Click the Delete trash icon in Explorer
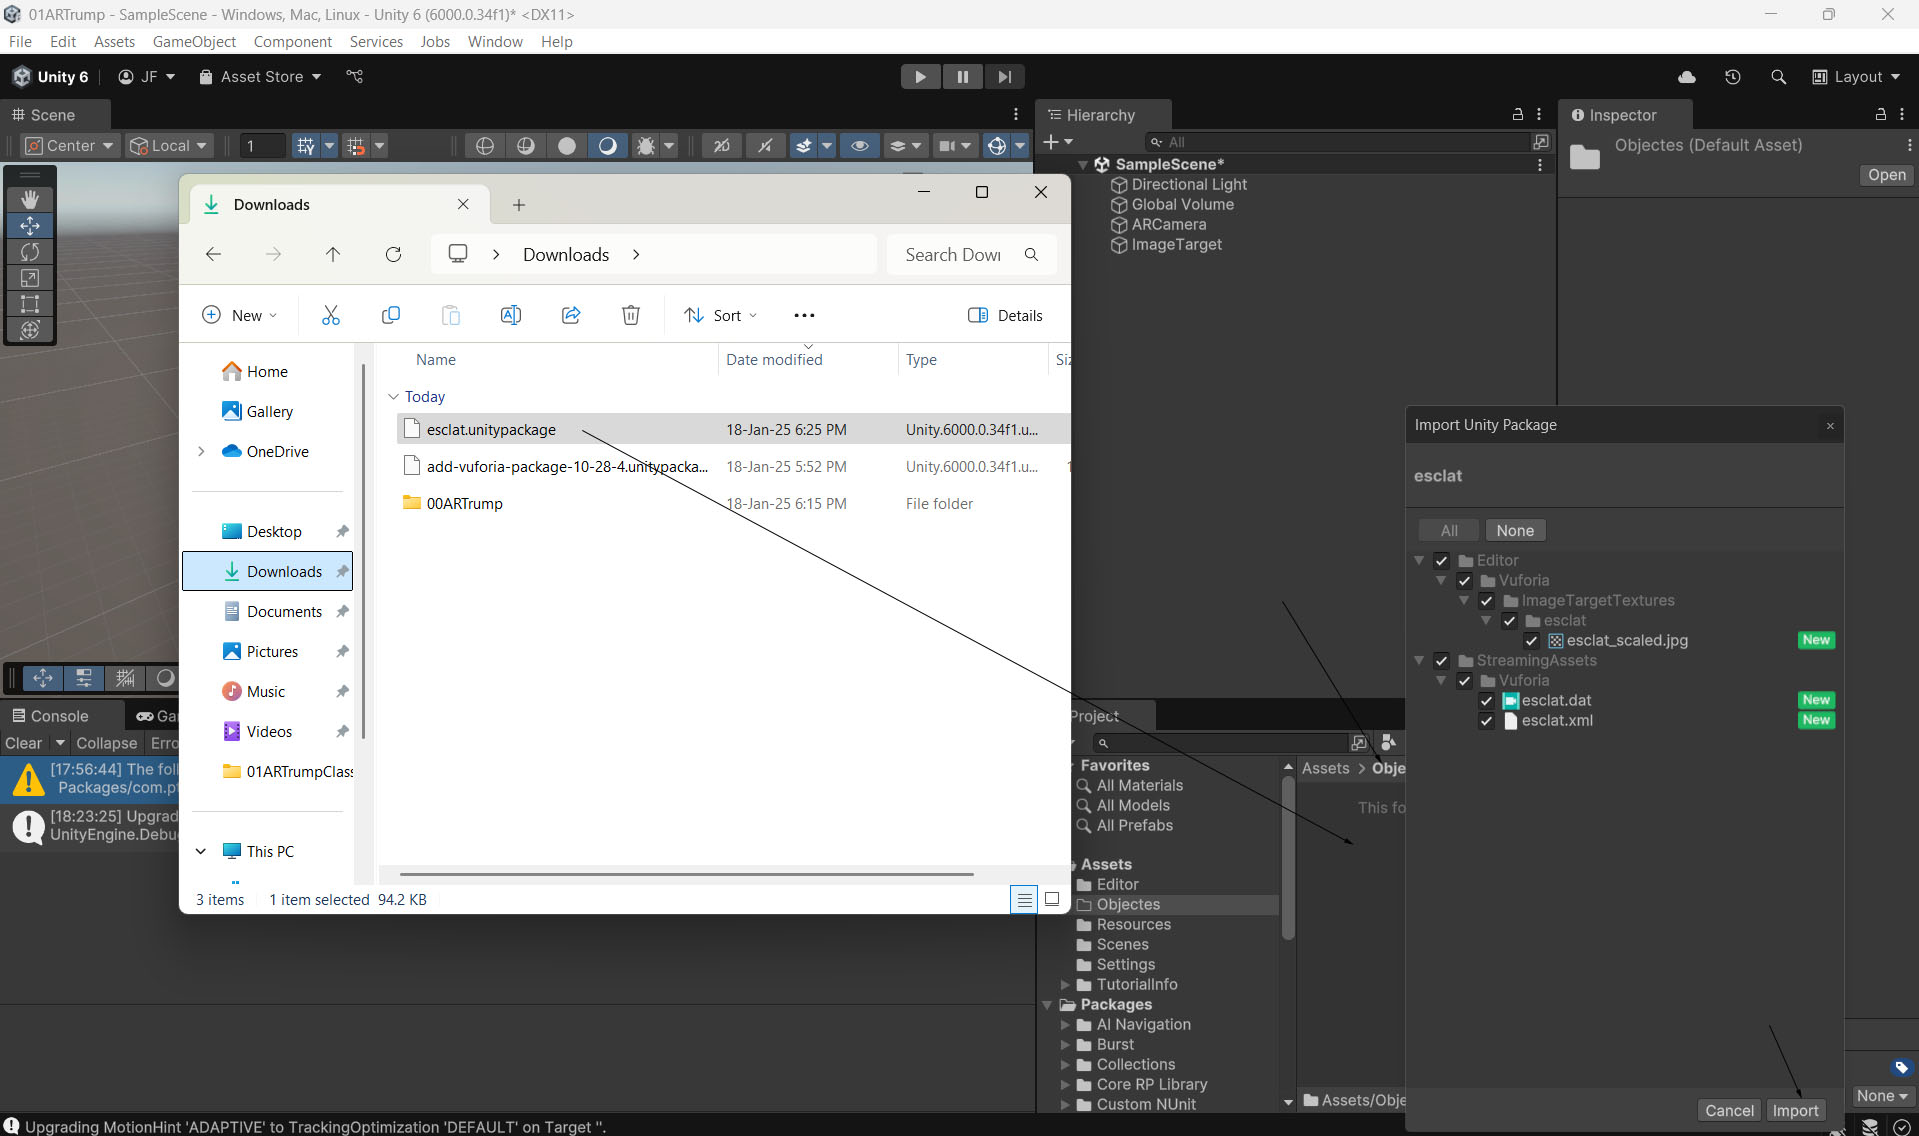Viewport: 1919px width, 1136px height. (x=631, y=315)
